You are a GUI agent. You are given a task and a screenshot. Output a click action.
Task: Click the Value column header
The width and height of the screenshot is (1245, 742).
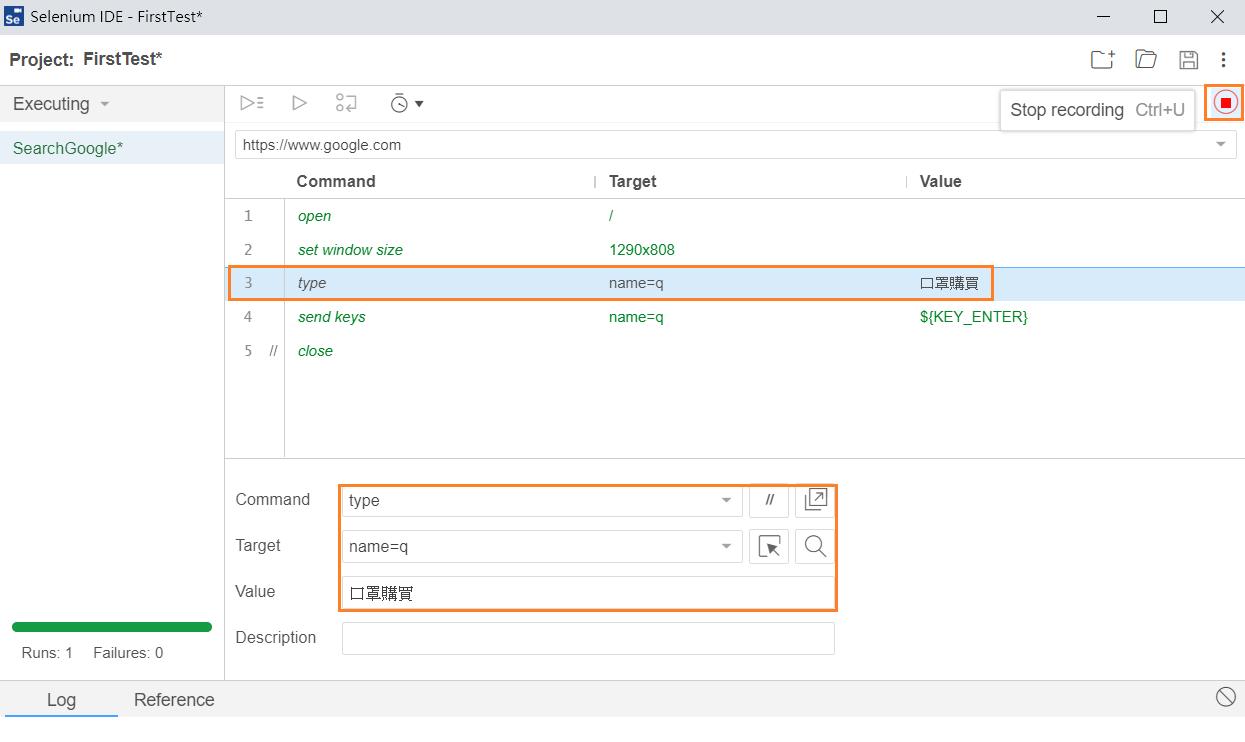940,181
